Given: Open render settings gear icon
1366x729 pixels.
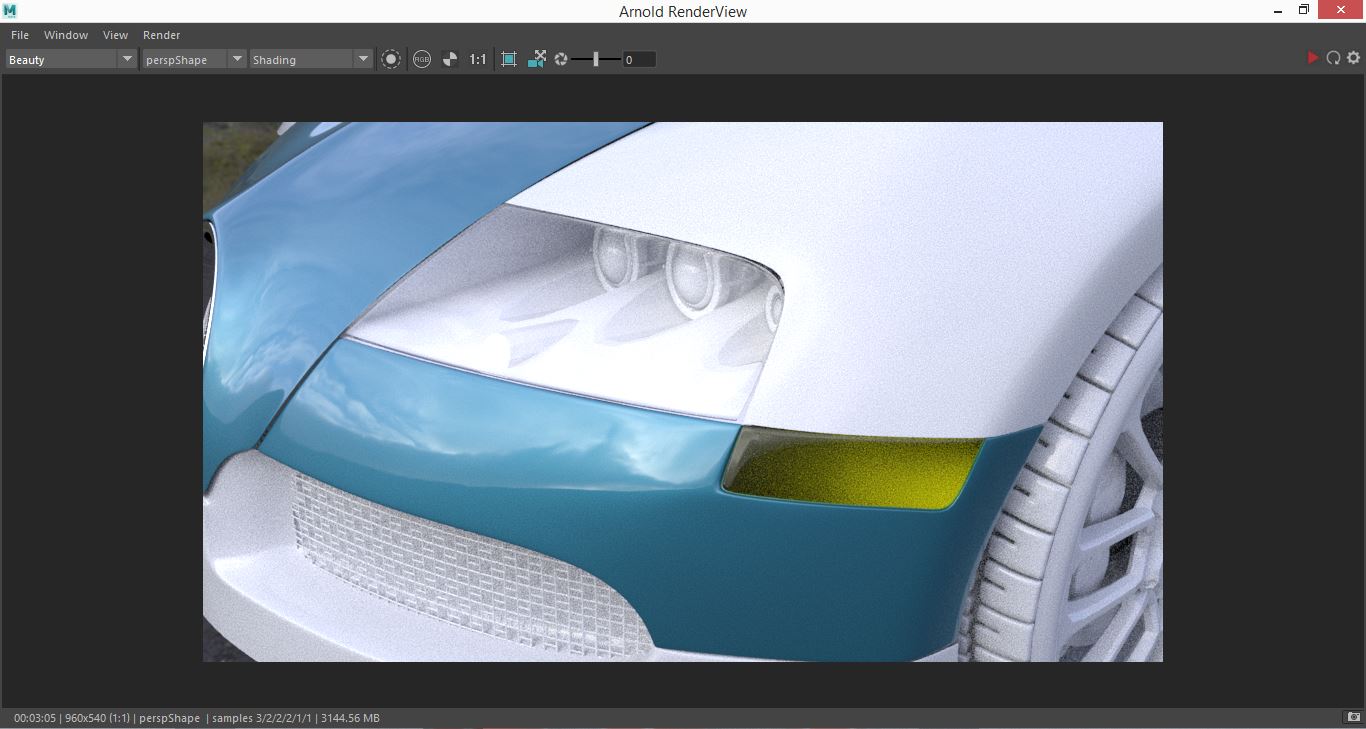Looking at the screenshot, I should point(1353,58).
